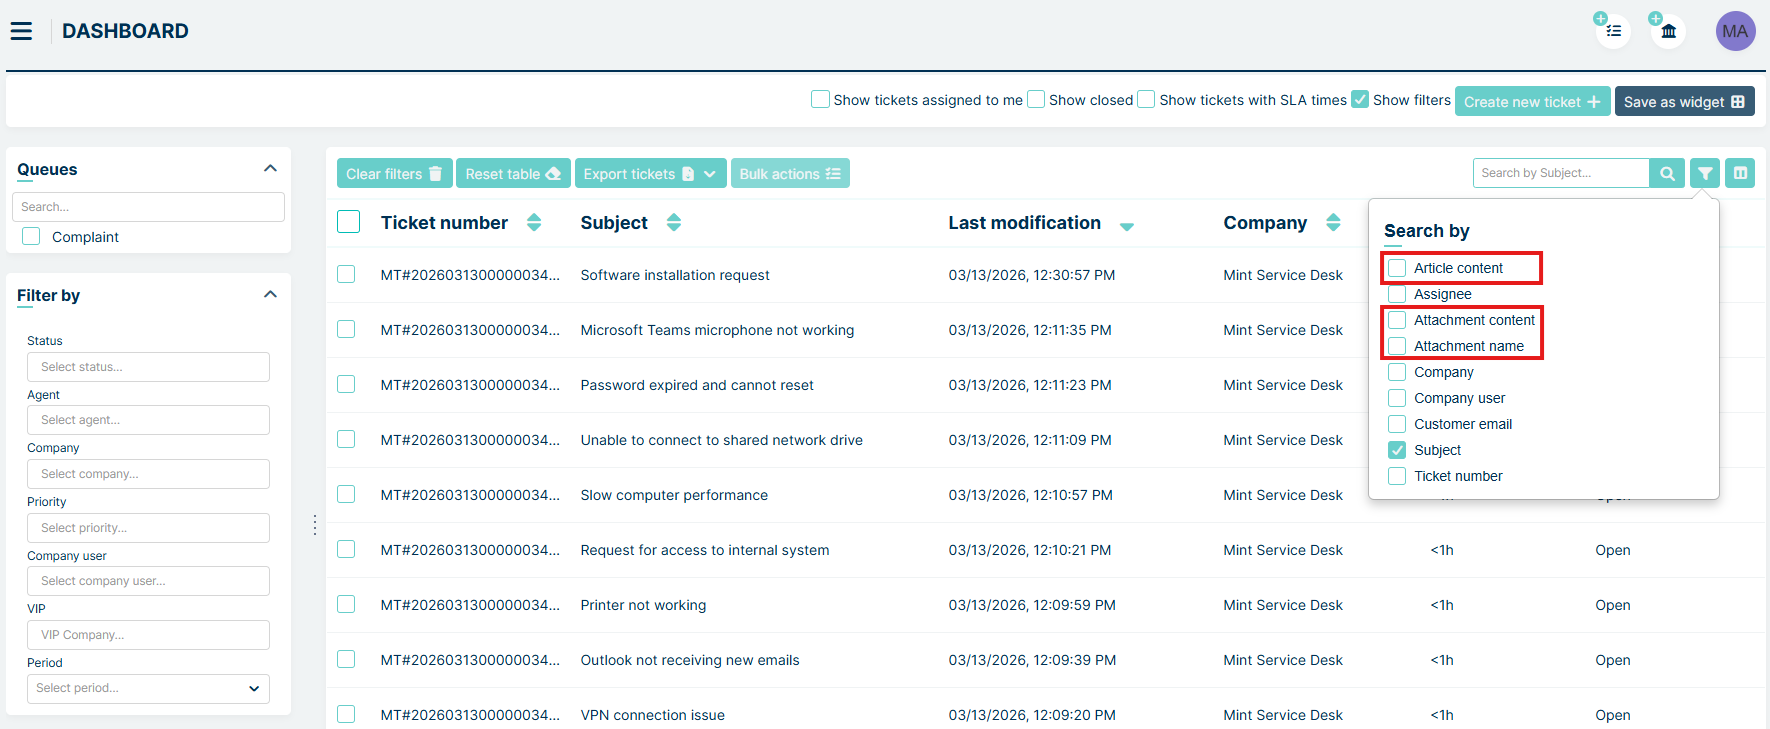Screen dimensions: 1770x729
Task: Tick the Complaint queue checkbox
Action: pyautogui.click(x=31, y=237)
